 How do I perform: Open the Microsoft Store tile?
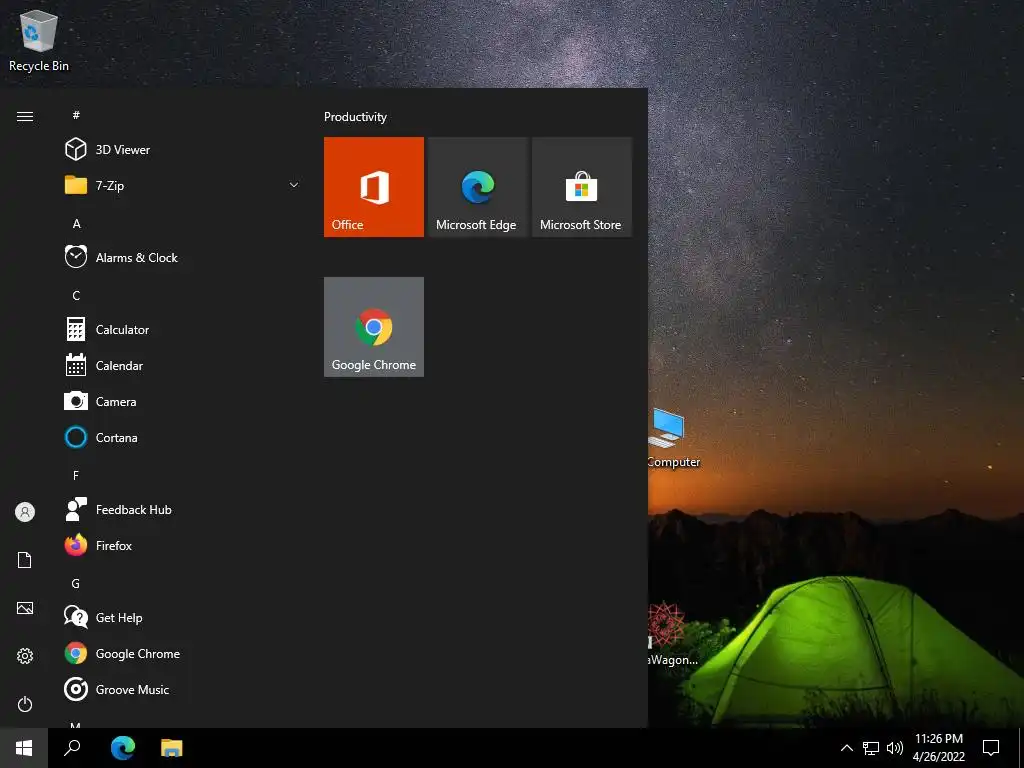(x=582, y=187)
